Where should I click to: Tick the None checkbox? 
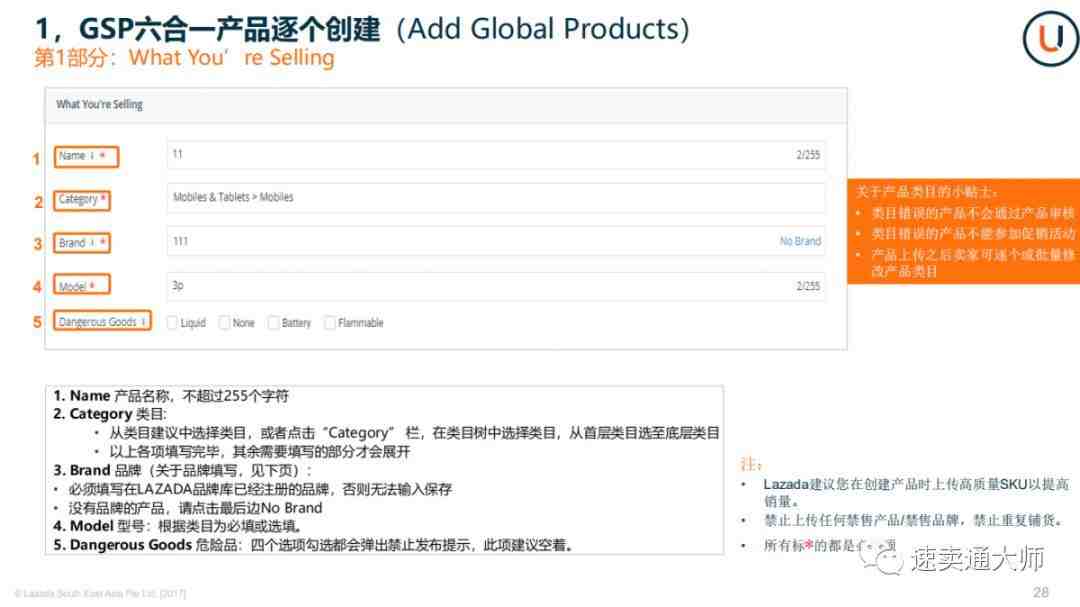225,322
